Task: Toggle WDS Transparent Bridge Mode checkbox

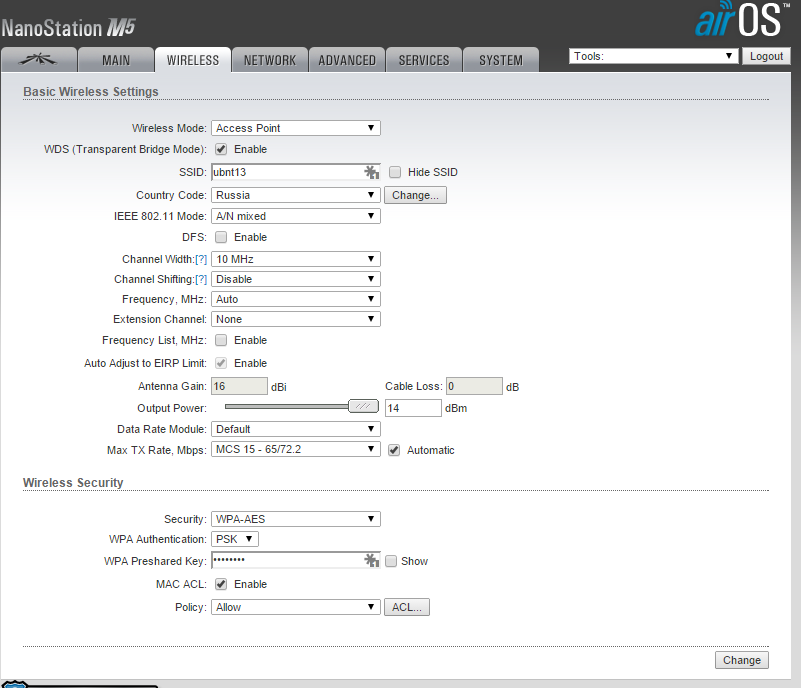Action: pos(221,149)
